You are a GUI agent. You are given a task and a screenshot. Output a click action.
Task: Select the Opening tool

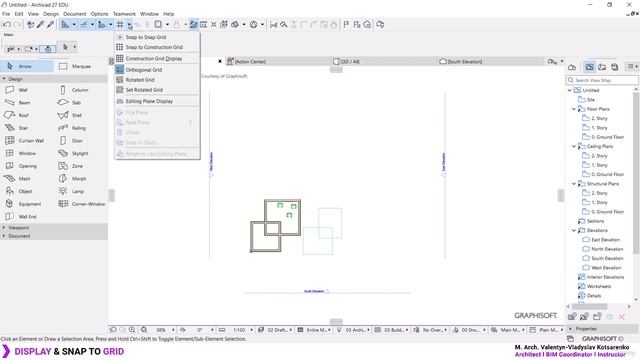pos(27,166)
